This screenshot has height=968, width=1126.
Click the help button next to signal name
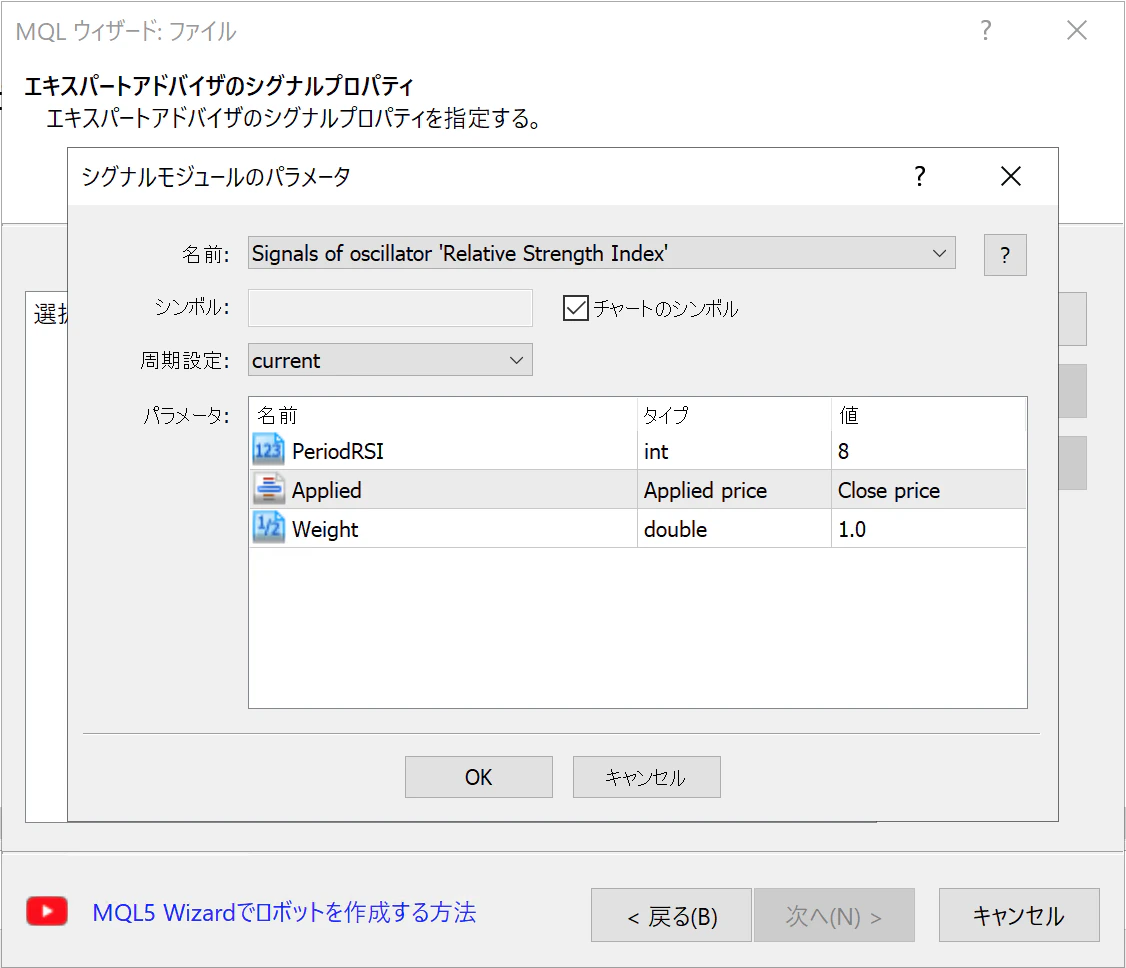(x=1005, y=254)
